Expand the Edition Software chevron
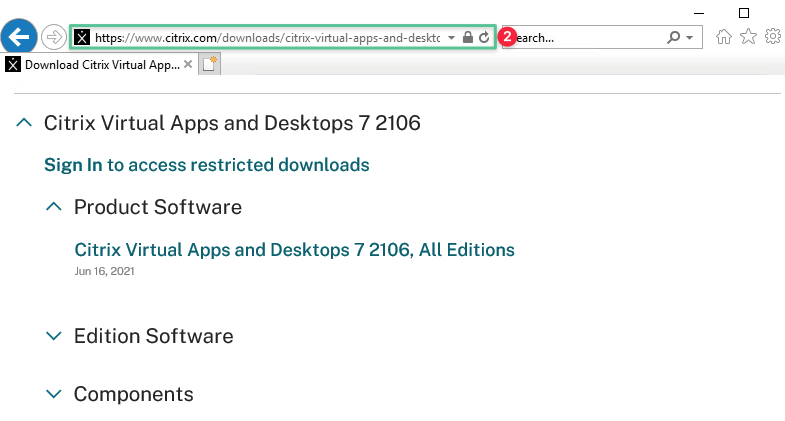785x421 pixels. pos(54,336)
